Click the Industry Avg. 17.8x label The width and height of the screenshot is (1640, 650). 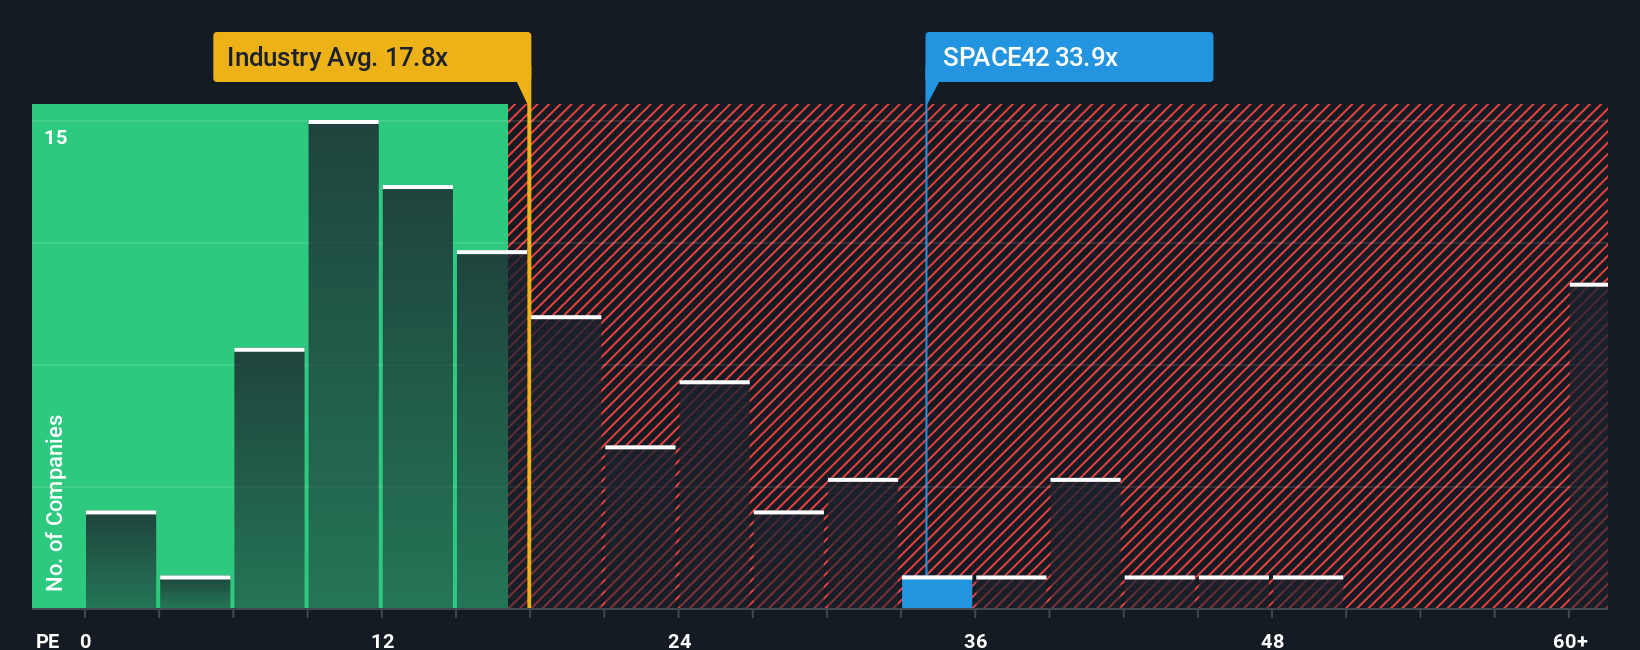point(371,57)
